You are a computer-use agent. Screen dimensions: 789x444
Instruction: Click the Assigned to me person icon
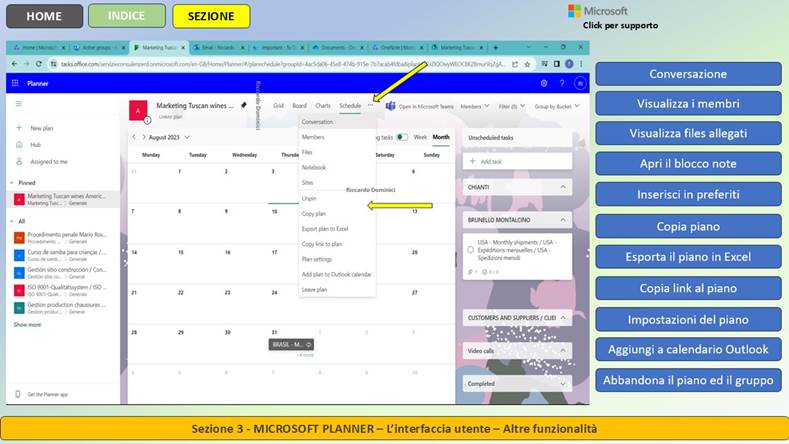click(19, 162)
